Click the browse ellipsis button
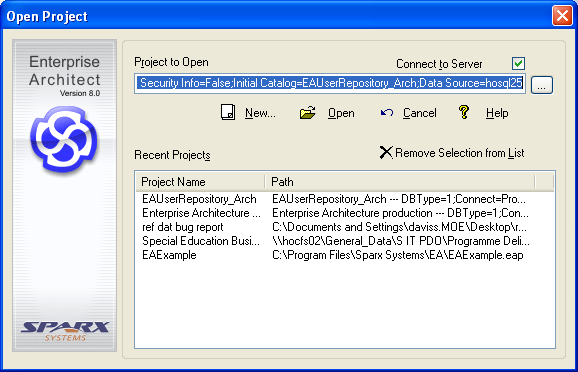578x372 pixels. coord(542,85)
